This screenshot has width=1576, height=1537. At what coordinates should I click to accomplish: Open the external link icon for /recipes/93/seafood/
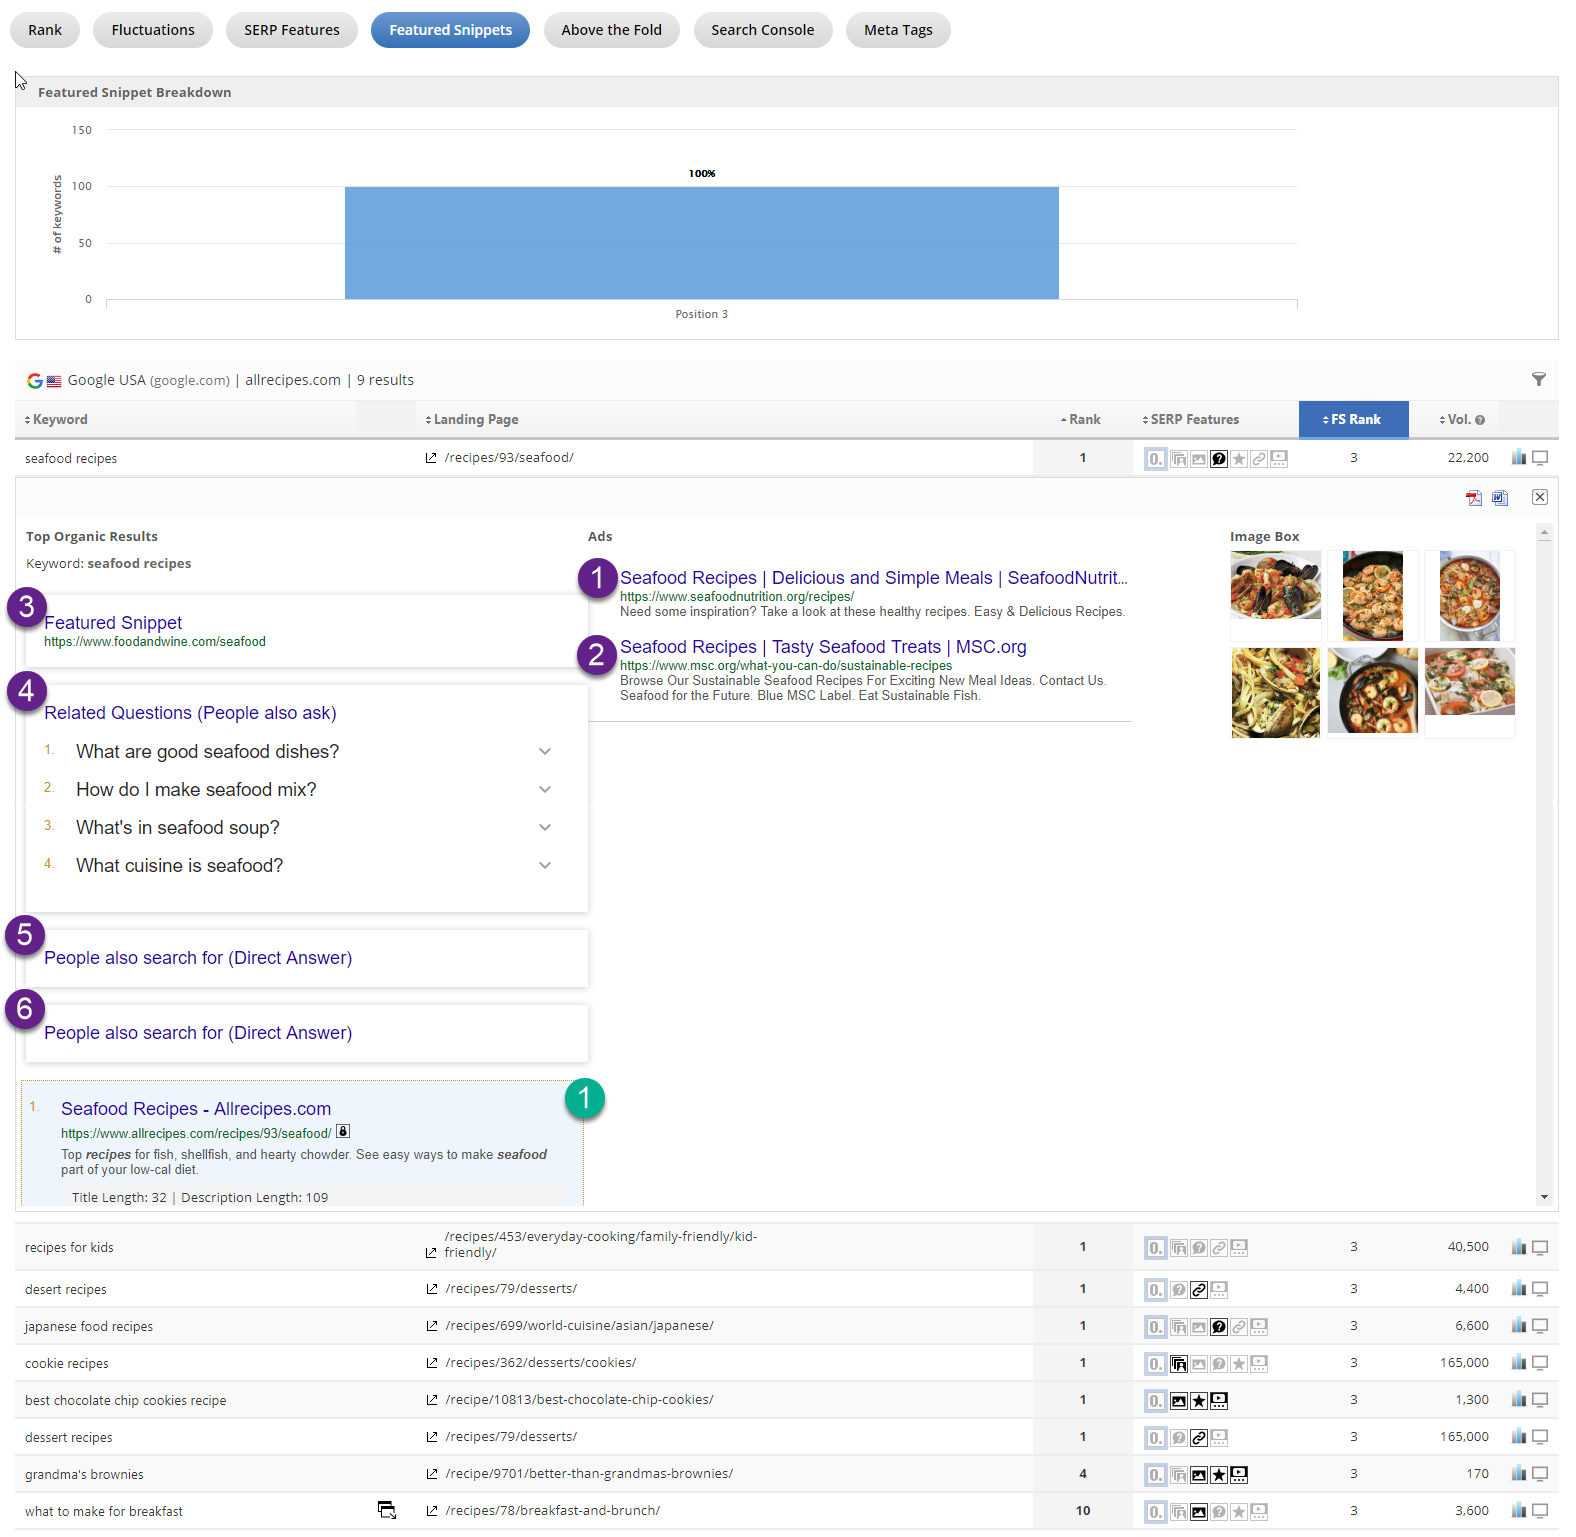(x=431, y=458)
